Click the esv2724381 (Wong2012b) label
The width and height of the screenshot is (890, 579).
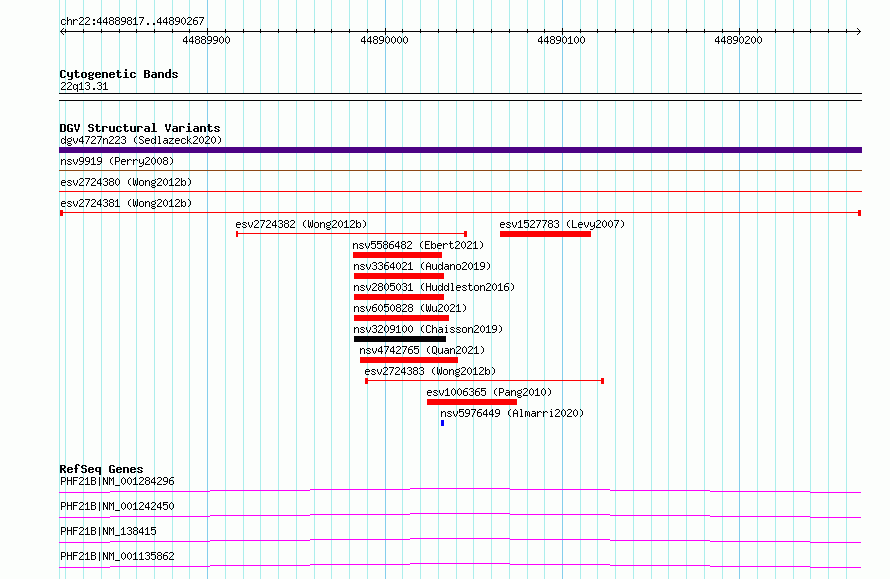click(126, 203)
